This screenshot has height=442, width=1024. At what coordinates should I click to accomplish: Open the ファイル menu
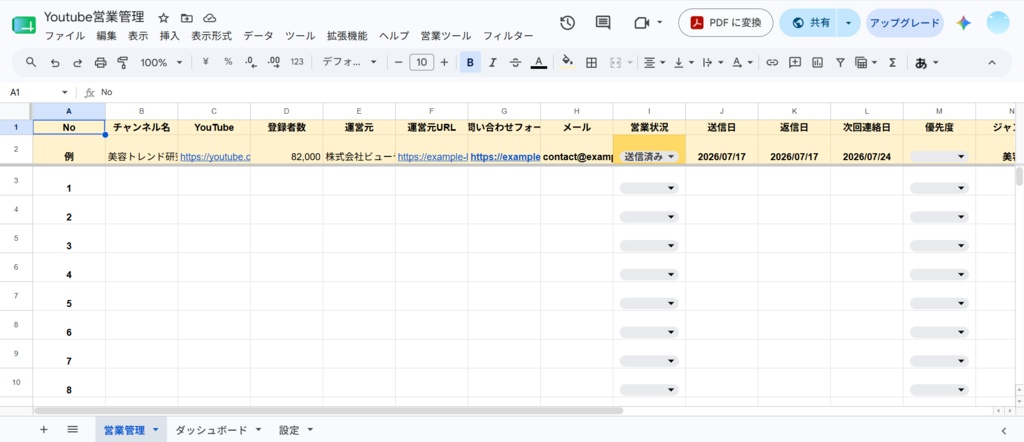click(65, 37)
